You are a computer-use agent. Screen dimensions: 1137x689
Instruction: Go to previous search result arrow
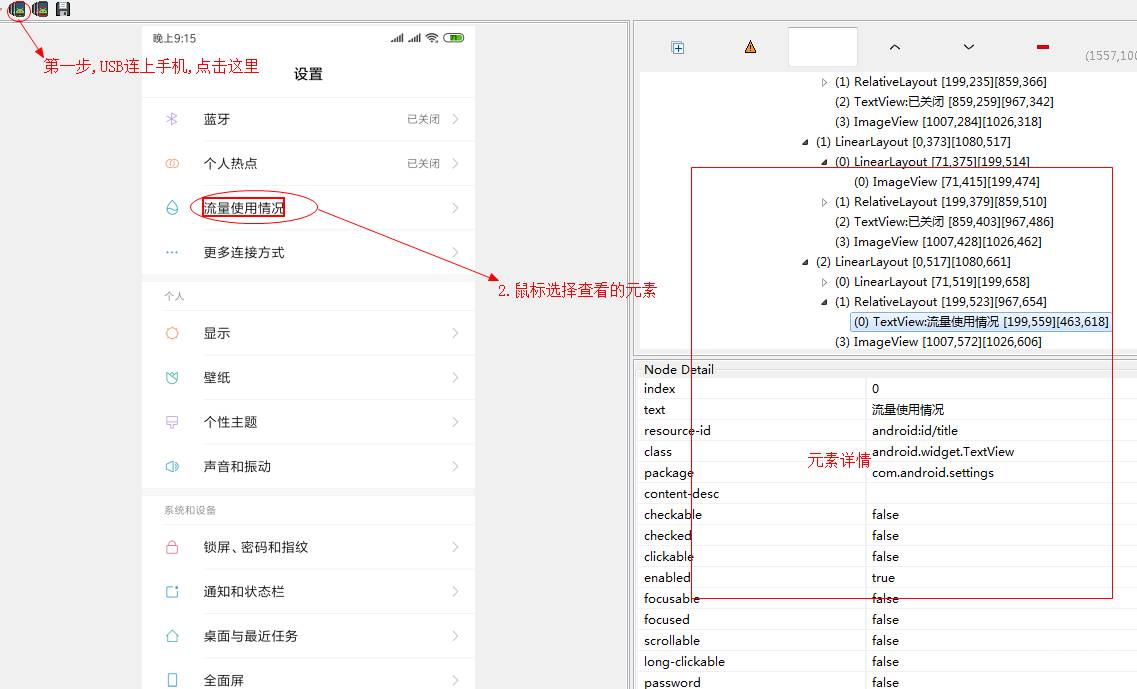pyautogui.click(x=895, y=47)
